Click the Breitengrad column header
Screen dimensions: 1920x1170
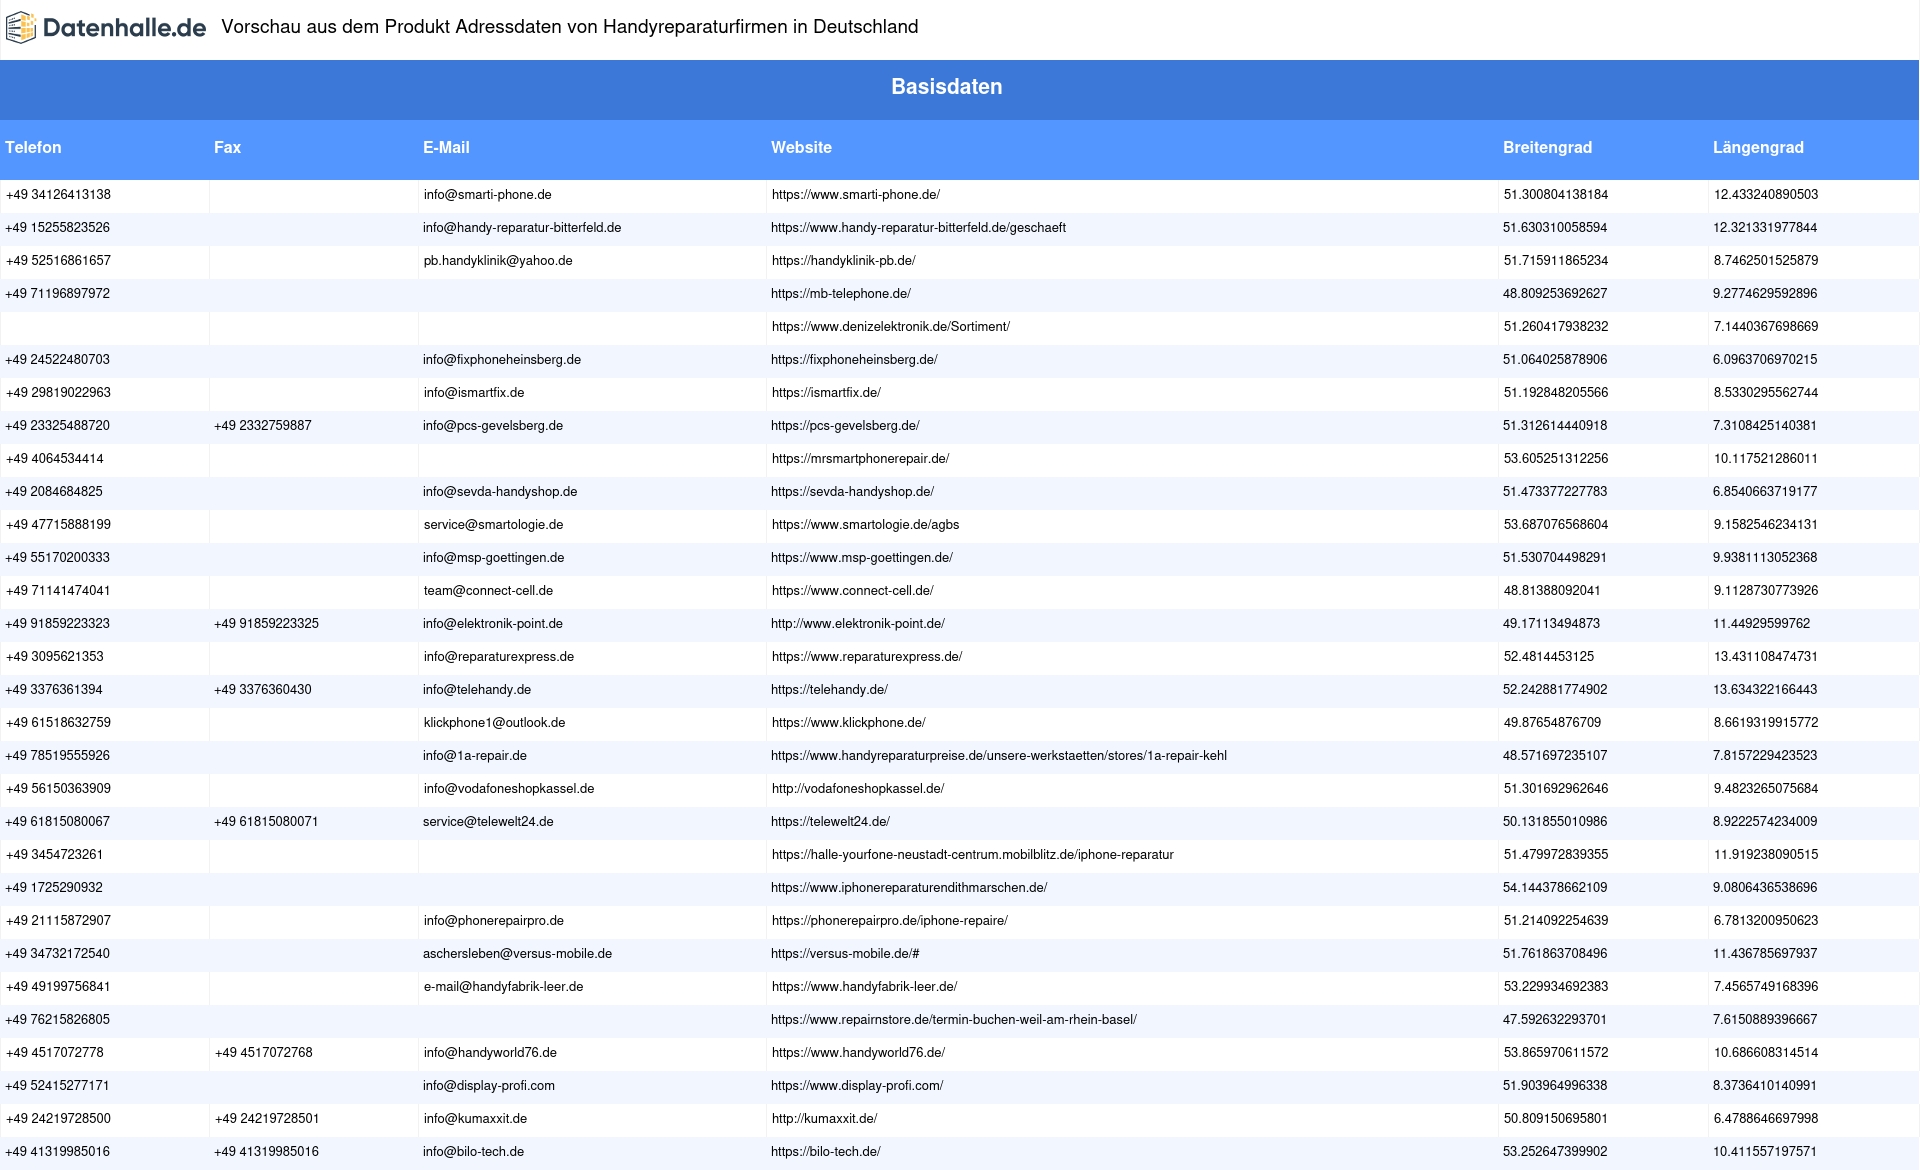point(1547,147)
